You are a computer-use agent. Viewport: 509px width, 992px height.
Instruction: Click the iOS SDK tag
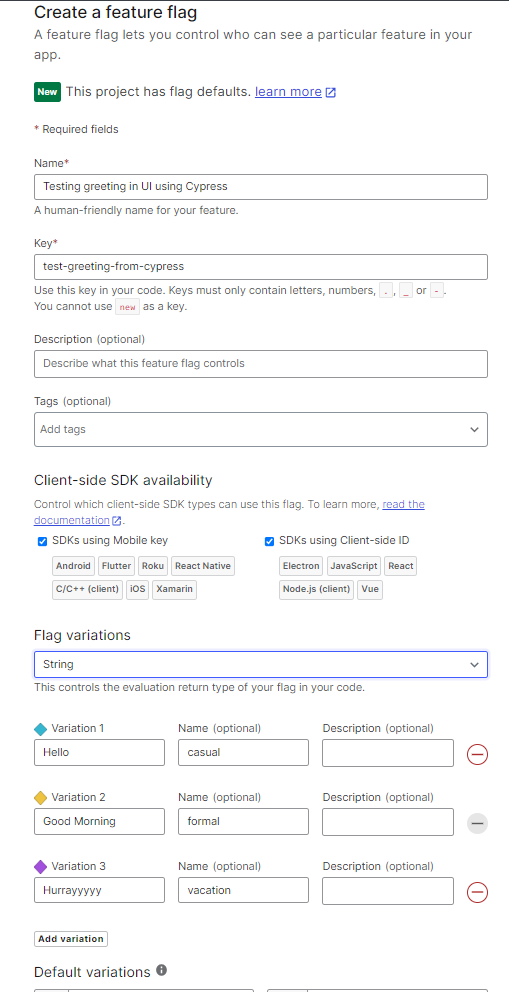pos(138,590)
